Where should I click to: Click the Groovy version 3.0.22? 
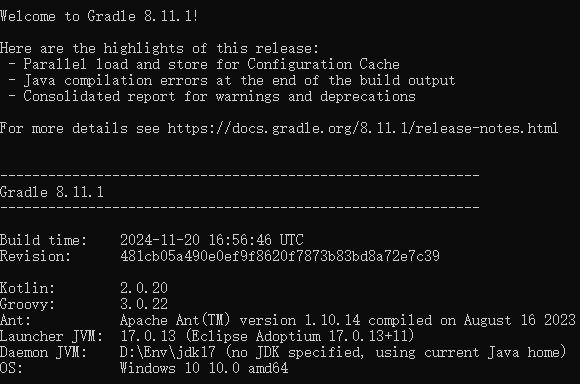point(144,304)
